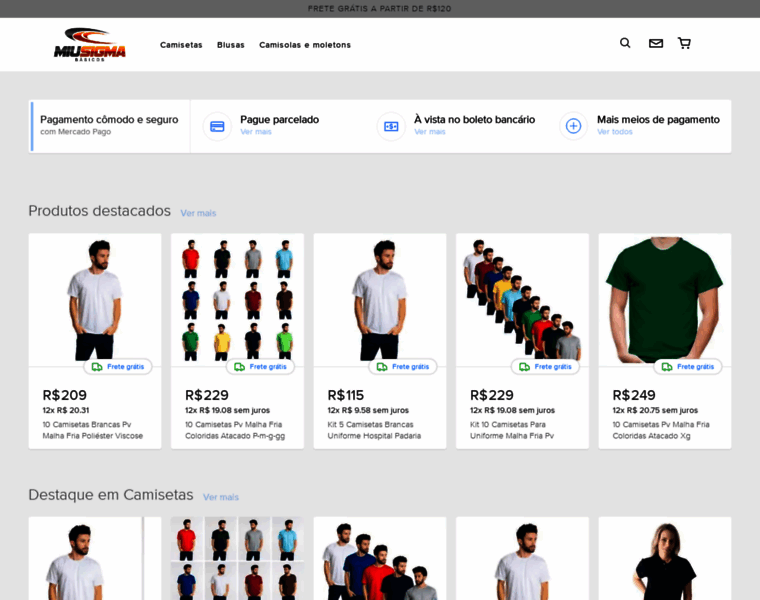Click the R$249 price
This screenshot has width=760, height=600.
(x=634, y=395)
